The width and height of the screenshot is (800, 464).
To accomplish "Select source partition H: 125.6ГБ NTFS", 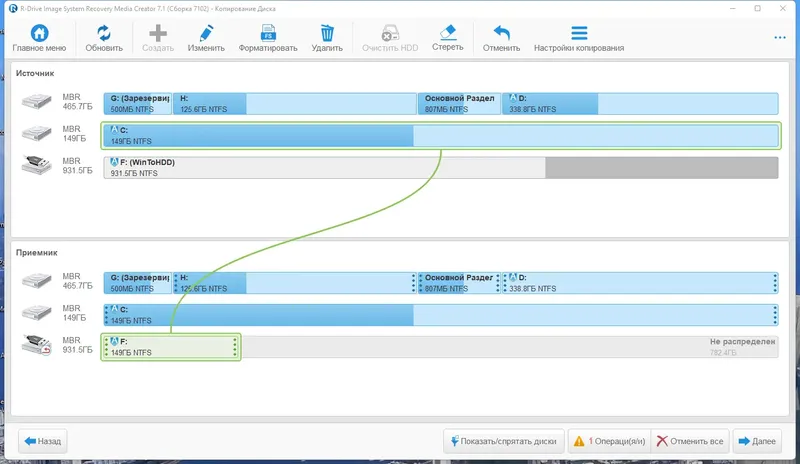I will click(x=294, y=103).
